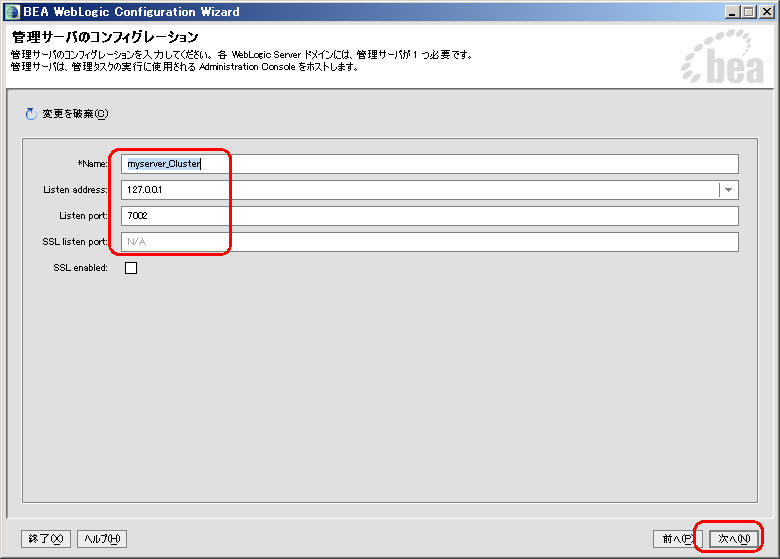Focus the Name field containing myserver_Cluster
This screenshot has height=559, width=780.
430,164
